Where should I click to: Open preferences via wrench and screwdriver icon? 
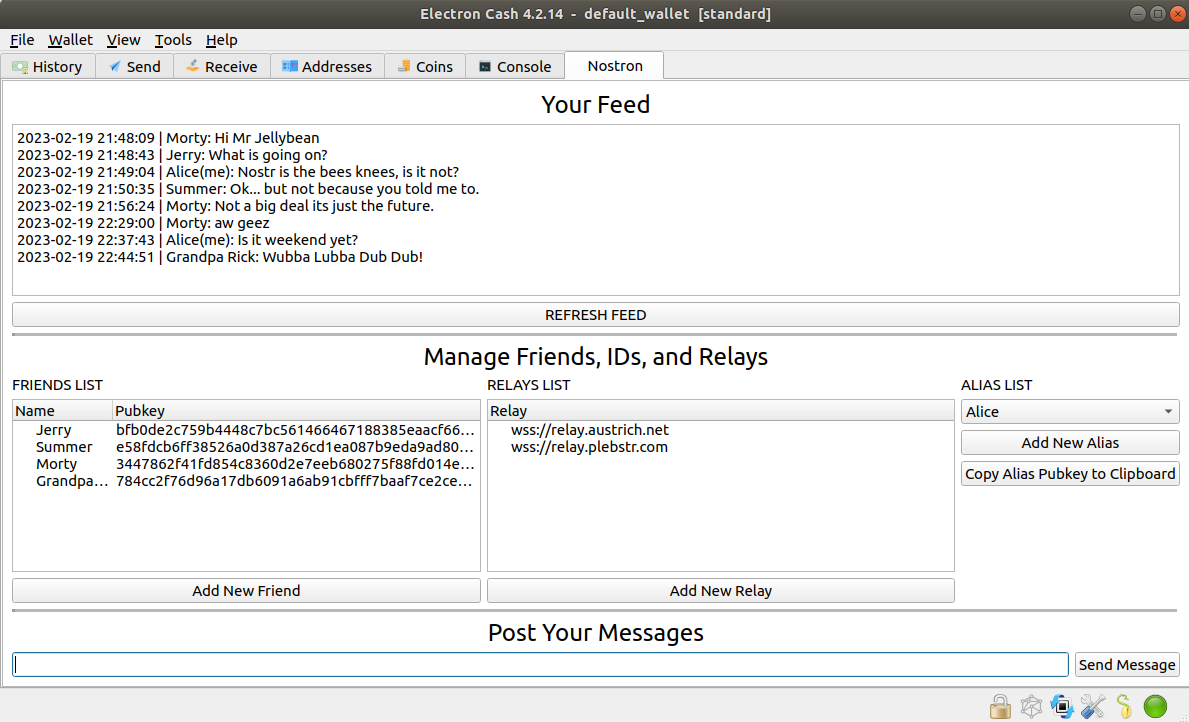[x=1093, y=706]
